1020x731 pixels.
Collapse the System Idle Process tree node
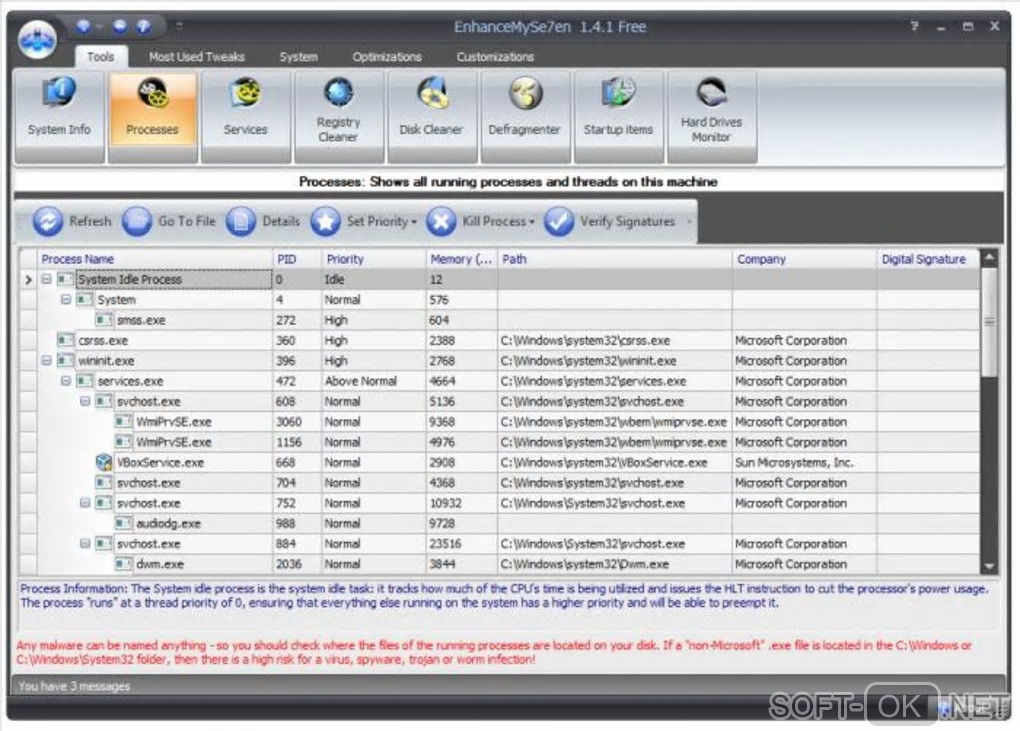pyautogui.click(x=46, y=279)
